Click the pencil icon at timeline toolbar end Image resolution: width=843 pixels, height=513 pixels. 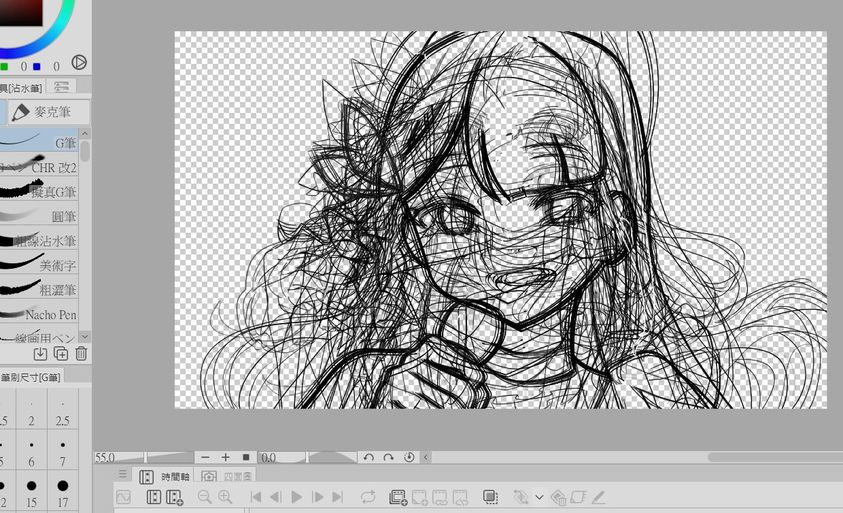(x=598, y=497)
